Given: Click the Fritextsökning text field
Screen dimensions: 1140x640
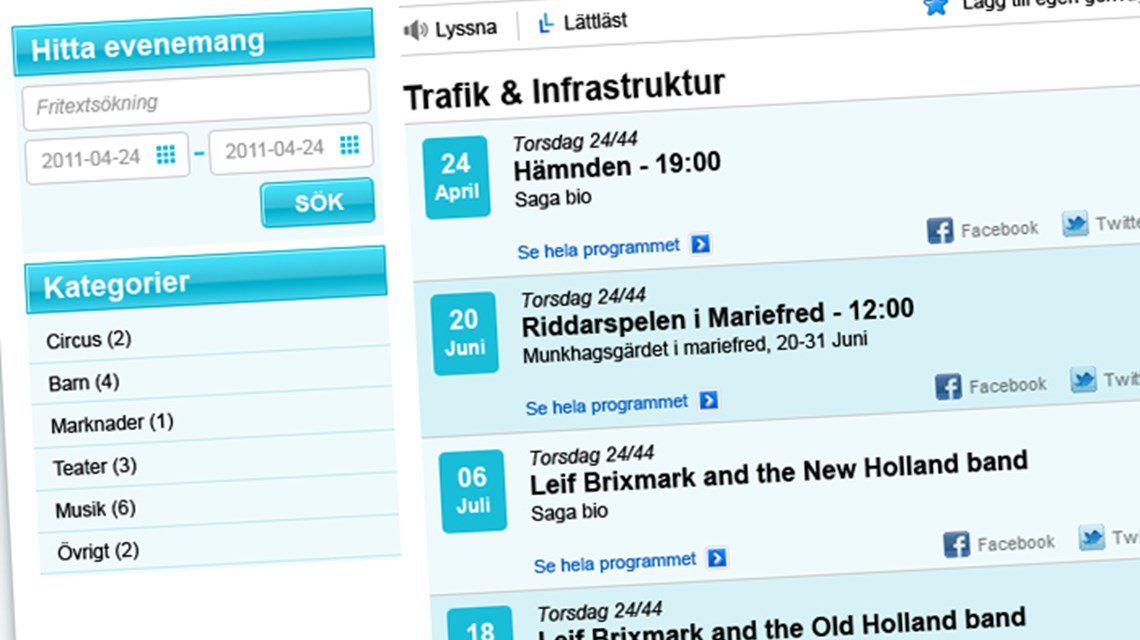Looking at the screenshot, I should pyautogui.click(x=196, y=102).
